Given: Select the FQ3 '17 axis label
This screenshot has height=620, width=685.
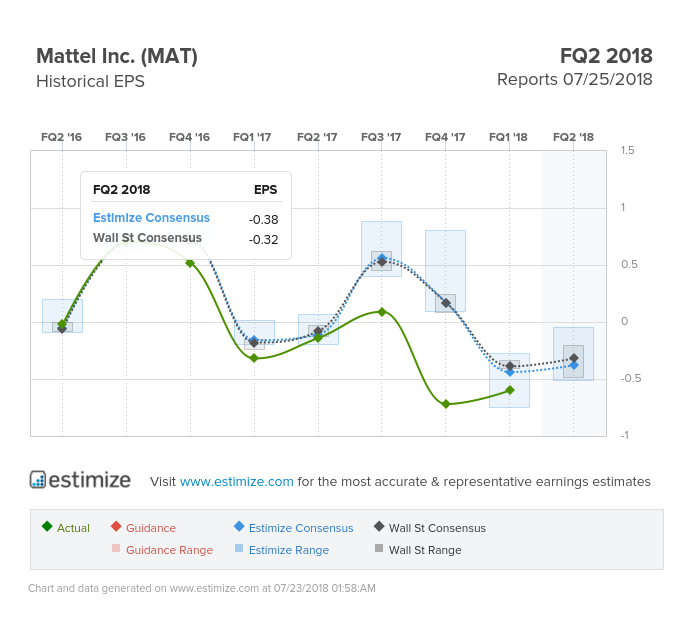Looking at the screenshot, I should pyautogui.click(x=381, y=137).
